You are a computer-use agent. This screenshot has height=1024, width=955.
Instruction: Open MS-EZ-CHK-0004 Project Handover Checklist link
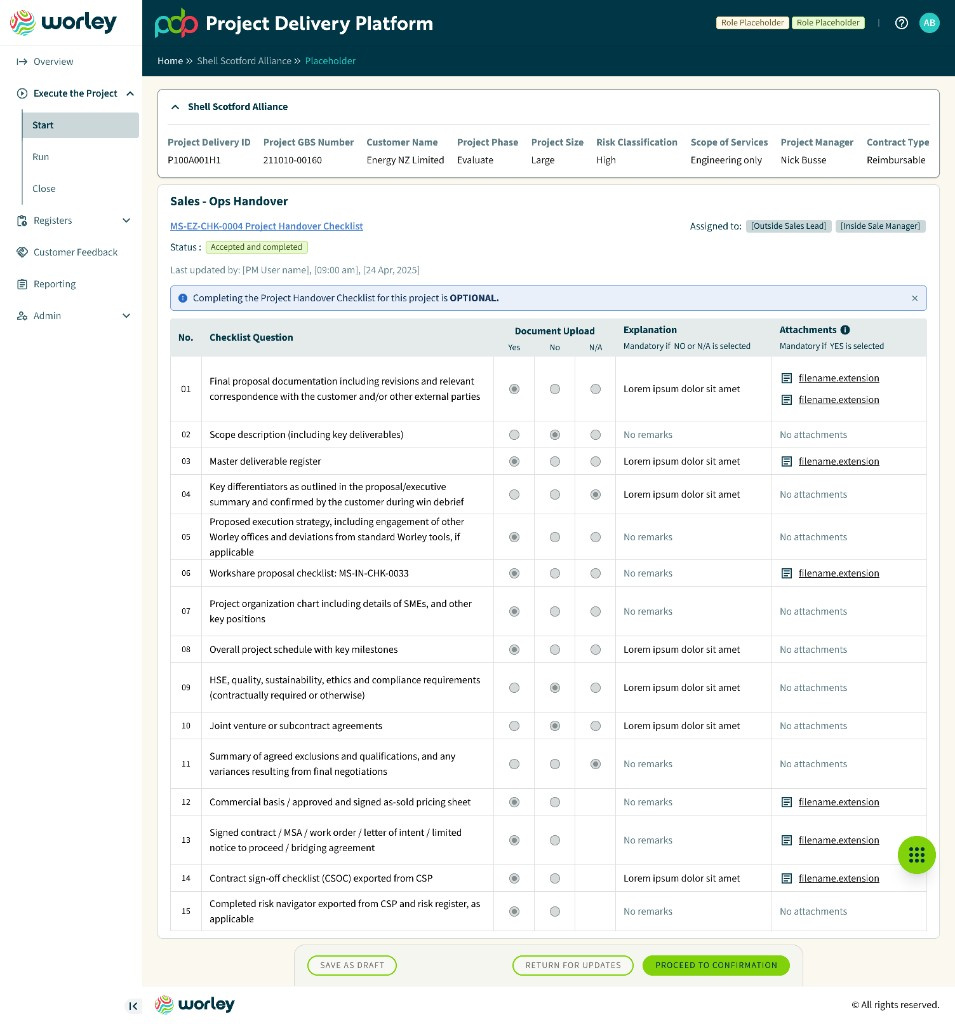(x=267, y=226)
